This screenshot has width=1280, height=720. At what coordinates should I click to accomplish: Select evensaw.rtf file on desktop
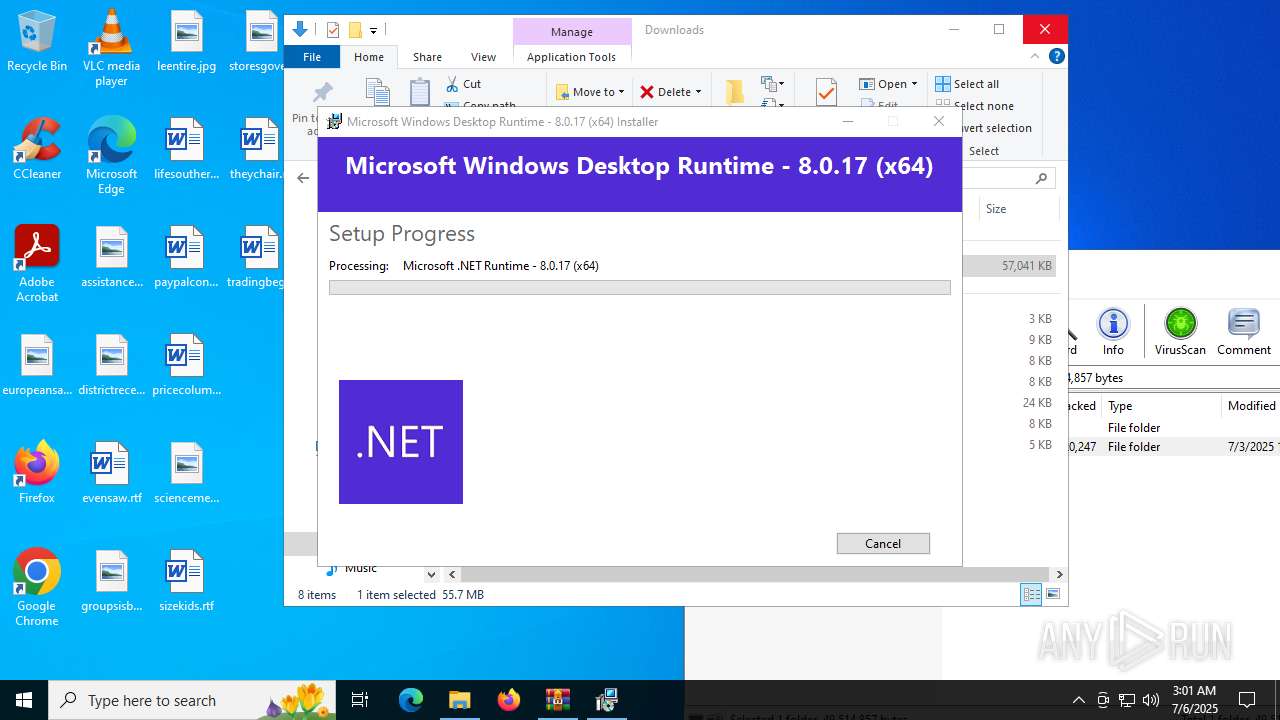111,472
